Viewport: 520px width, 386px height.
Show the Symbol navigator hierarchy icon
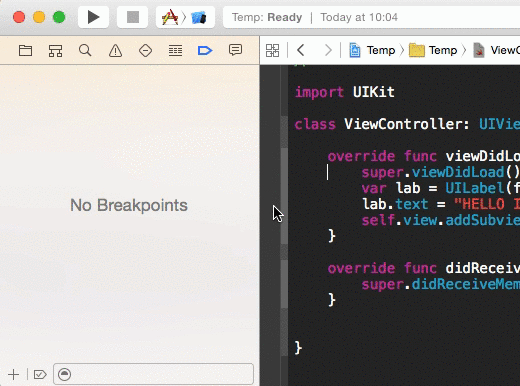click(55, 51)
